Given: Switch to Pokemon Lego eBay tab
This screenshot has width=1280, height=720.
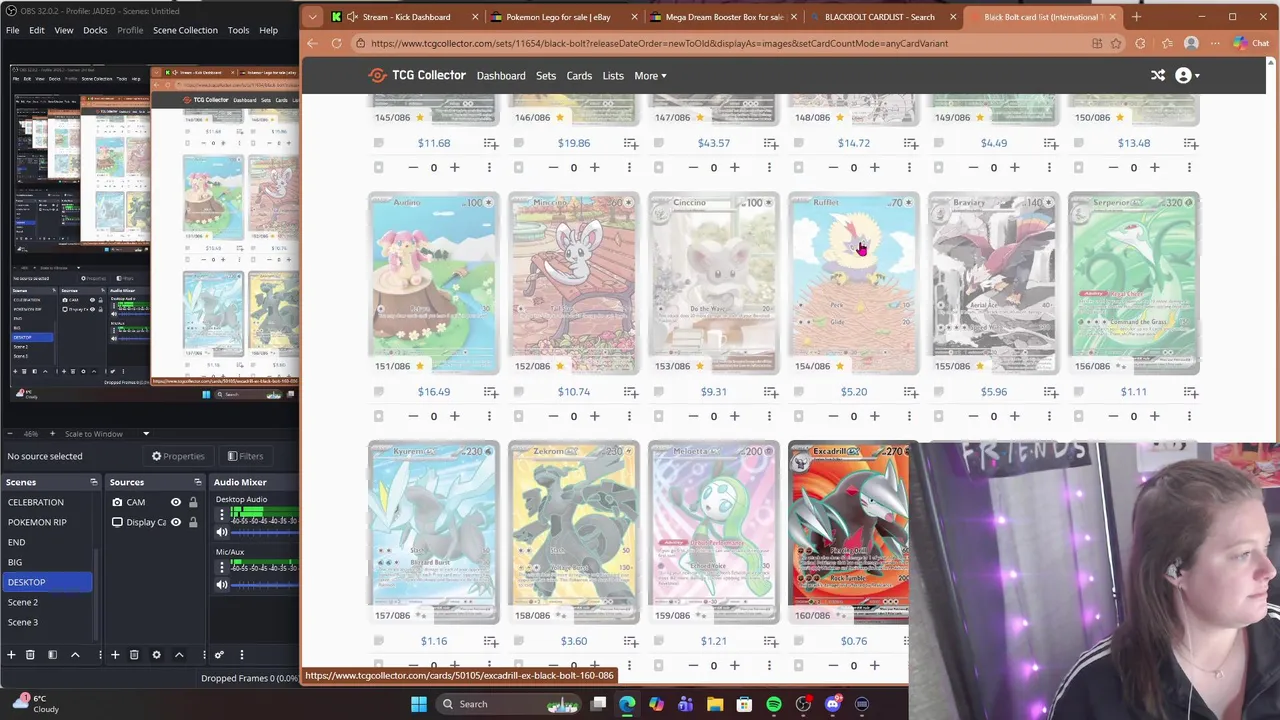Looking at the screenshot, I should pyautogui.click(x=558, y=17).
